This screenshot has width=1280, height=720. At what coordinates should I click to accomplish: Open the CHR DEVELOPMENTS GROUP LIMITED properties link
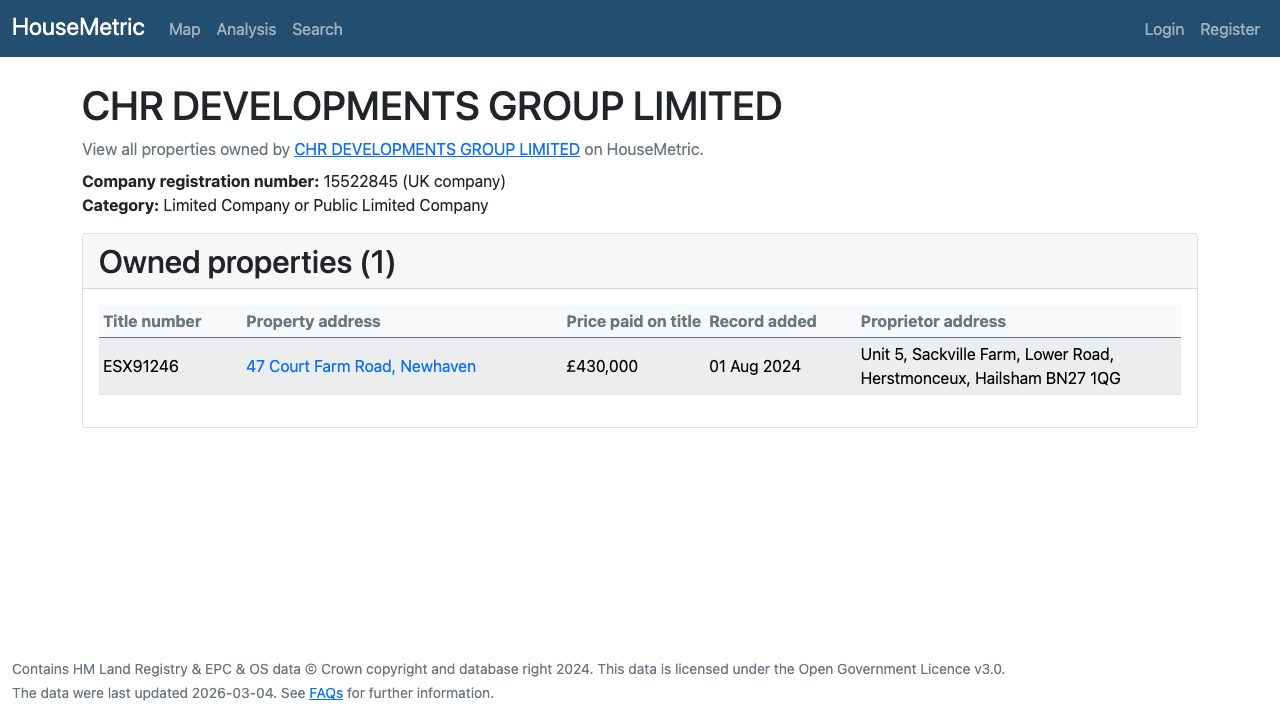(x=437, y=149)
